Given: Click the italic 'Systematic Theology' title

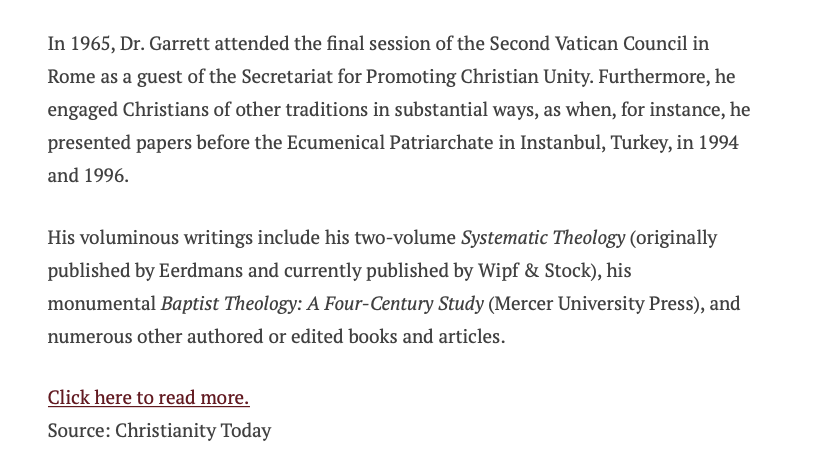Looking at the screenshot, I should click(543, 238).
